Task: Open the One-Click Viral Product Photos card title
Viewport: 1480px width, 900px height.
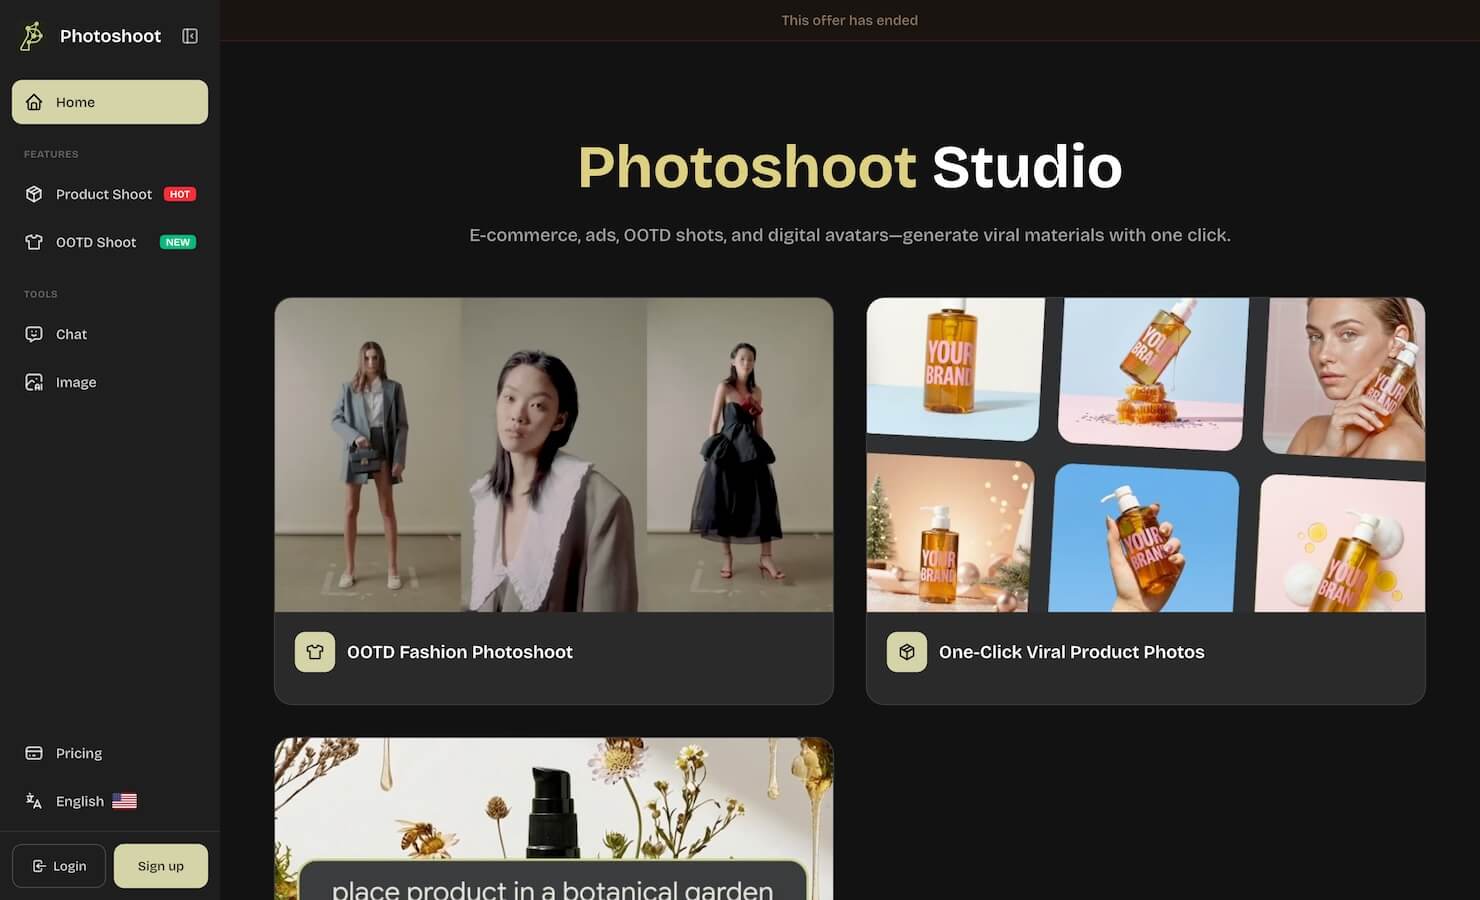Action: [1072, 652]
